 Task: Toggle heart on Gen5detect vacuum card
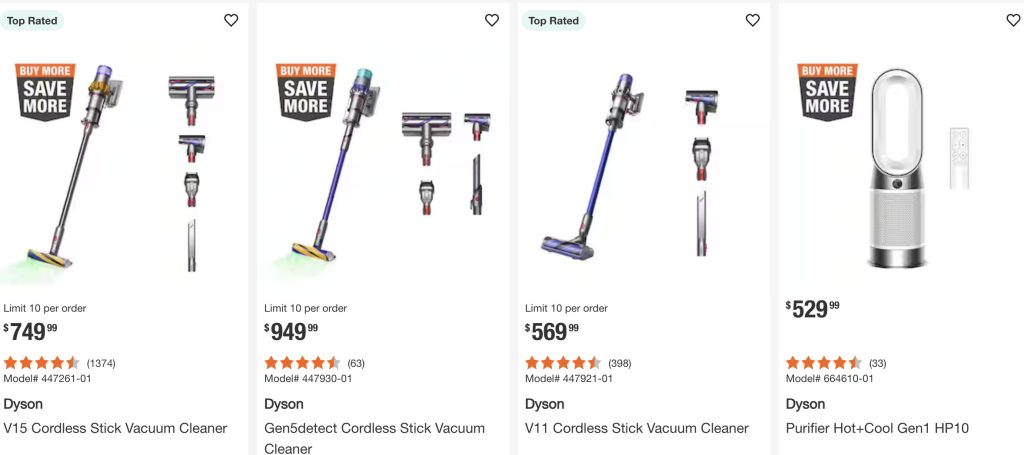[492, 20]
